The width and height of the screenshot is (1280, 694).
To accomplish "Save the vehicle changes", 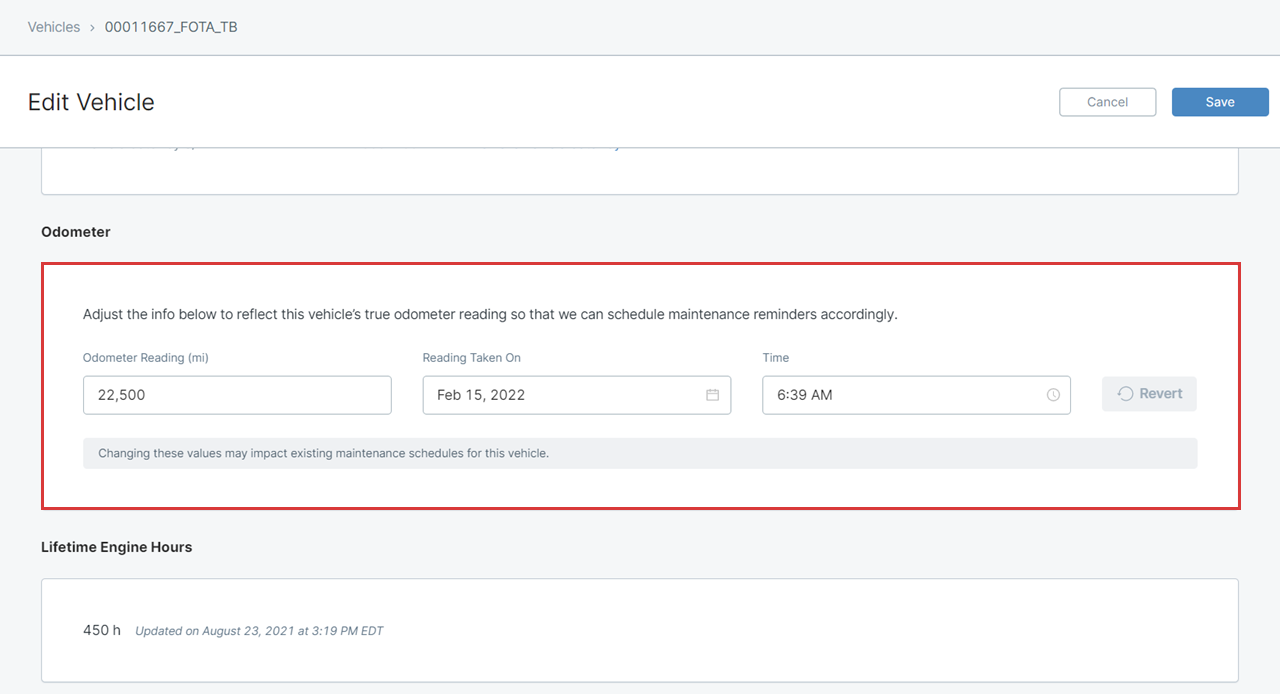I will click(x=1220, y=102).
